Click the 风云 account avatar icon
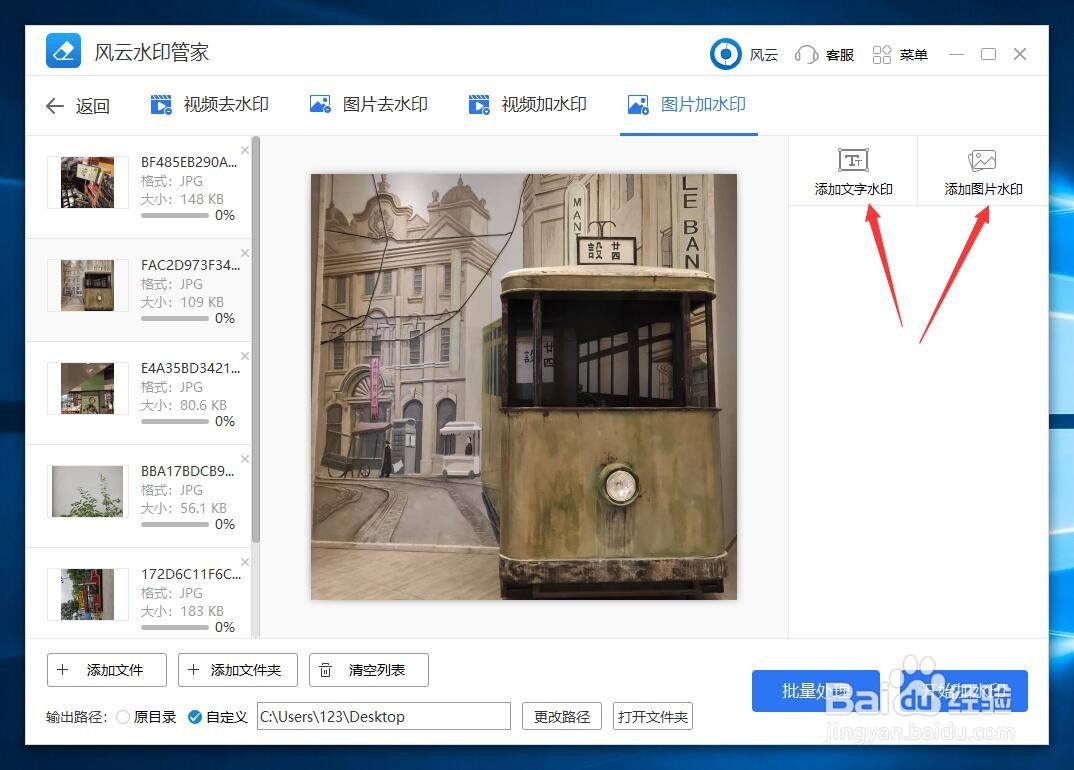 pyautogui.click(x=725, y=54)
